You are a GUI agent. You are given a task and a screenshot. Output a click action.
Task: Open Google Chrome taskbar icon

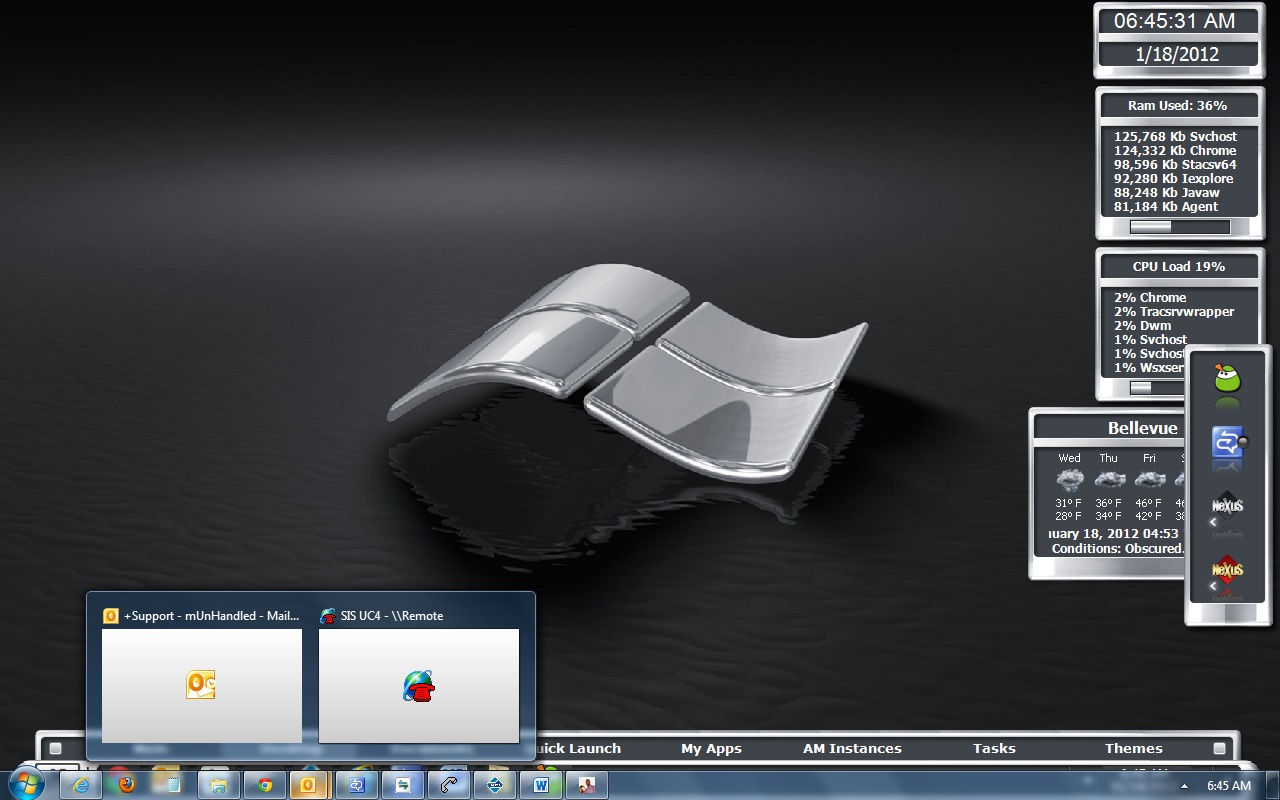[x=265, y=785]
